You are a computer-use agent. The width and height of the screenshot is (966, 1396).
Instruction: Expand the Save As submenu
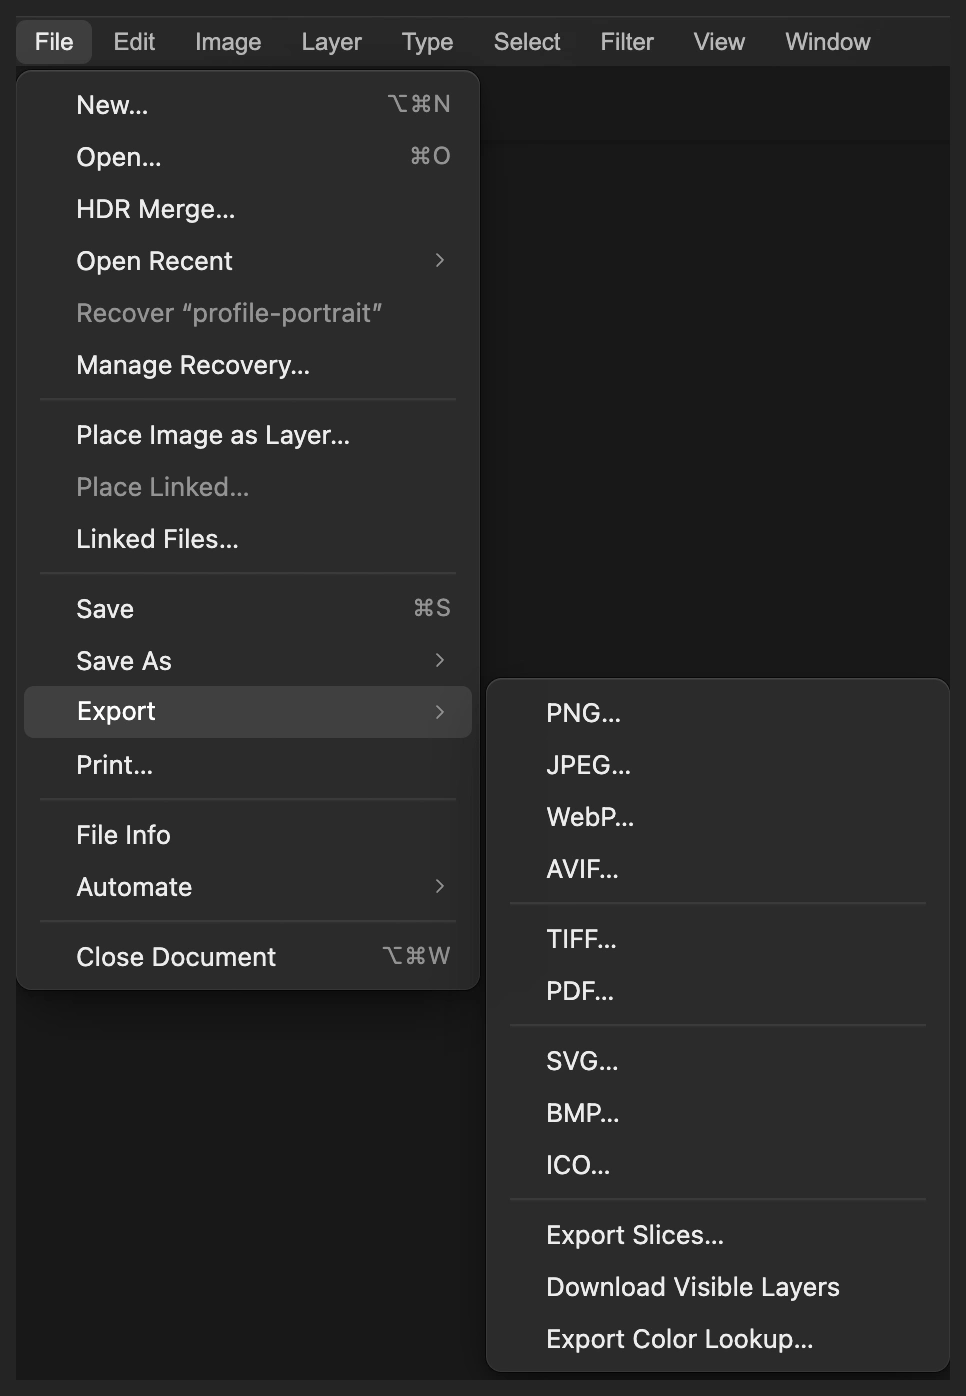pyautogui.click(x=248, y=661)
